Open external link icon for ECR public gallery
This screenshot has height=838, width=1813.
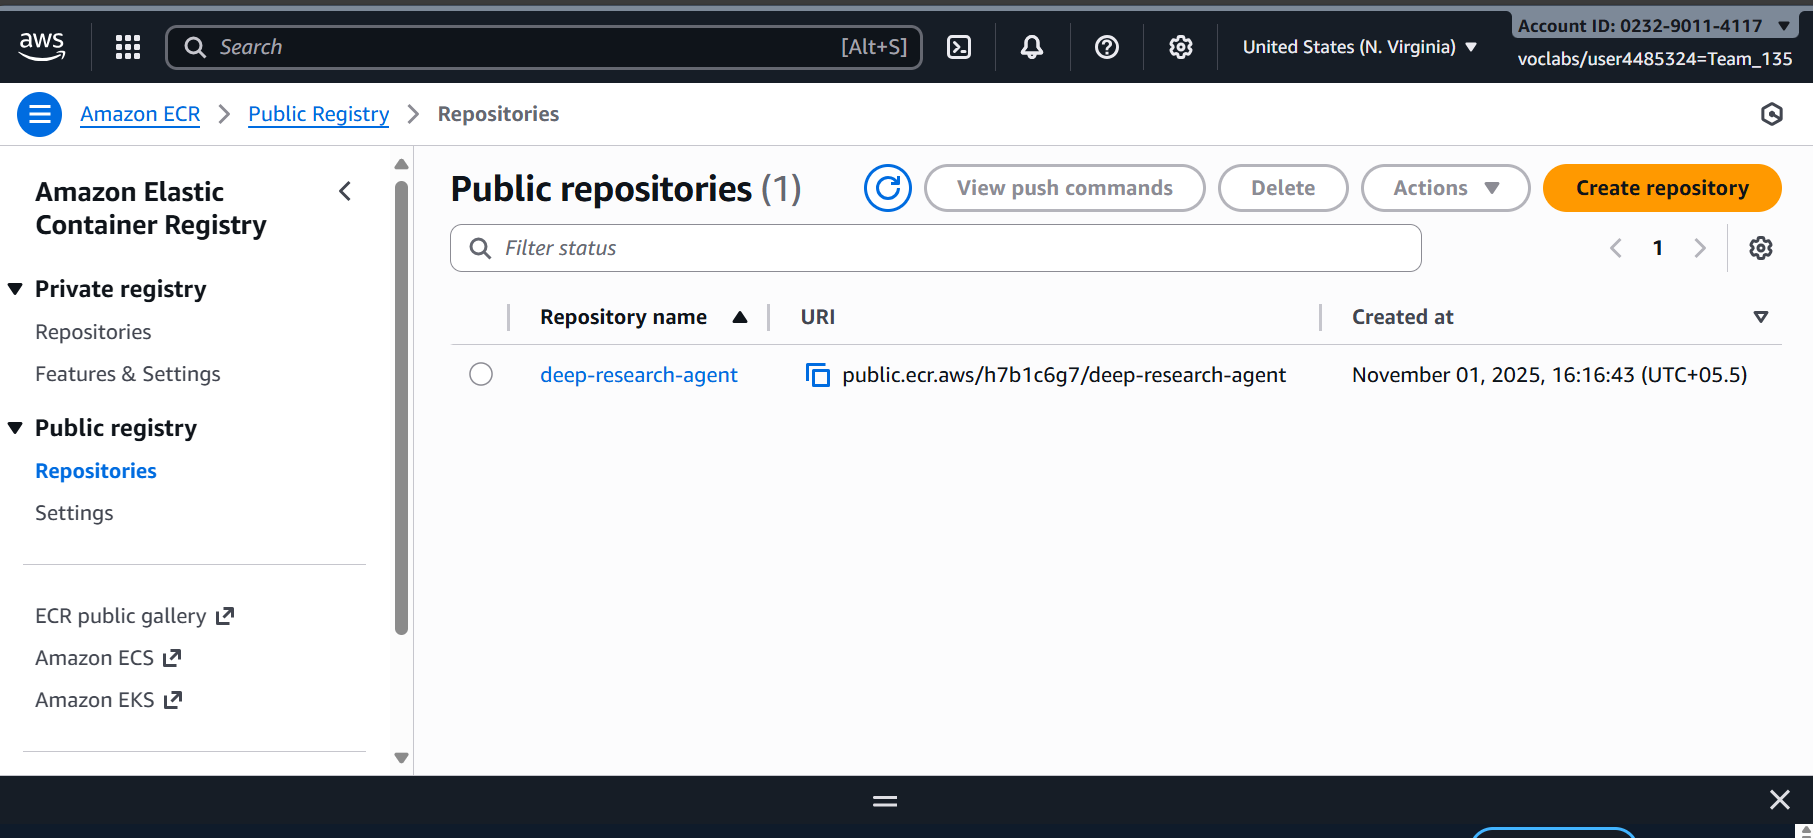pyautogui.click(x=225, y=616)
